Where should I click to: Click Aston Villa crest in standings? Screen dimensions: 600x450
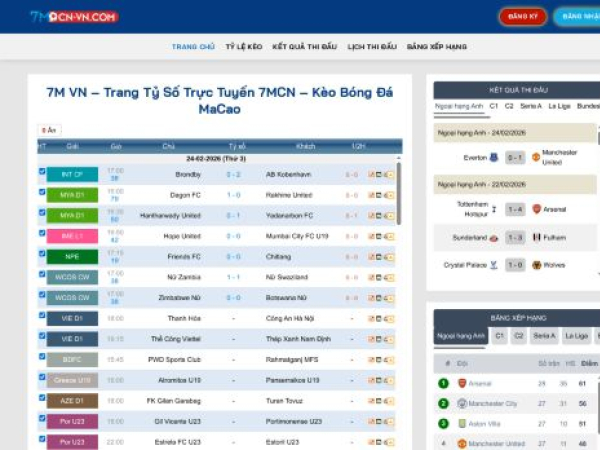pos(462,423)
